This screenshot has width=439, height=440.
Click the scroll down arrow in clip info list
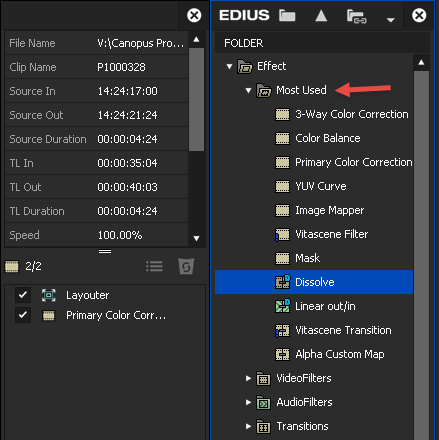[196, 238]
